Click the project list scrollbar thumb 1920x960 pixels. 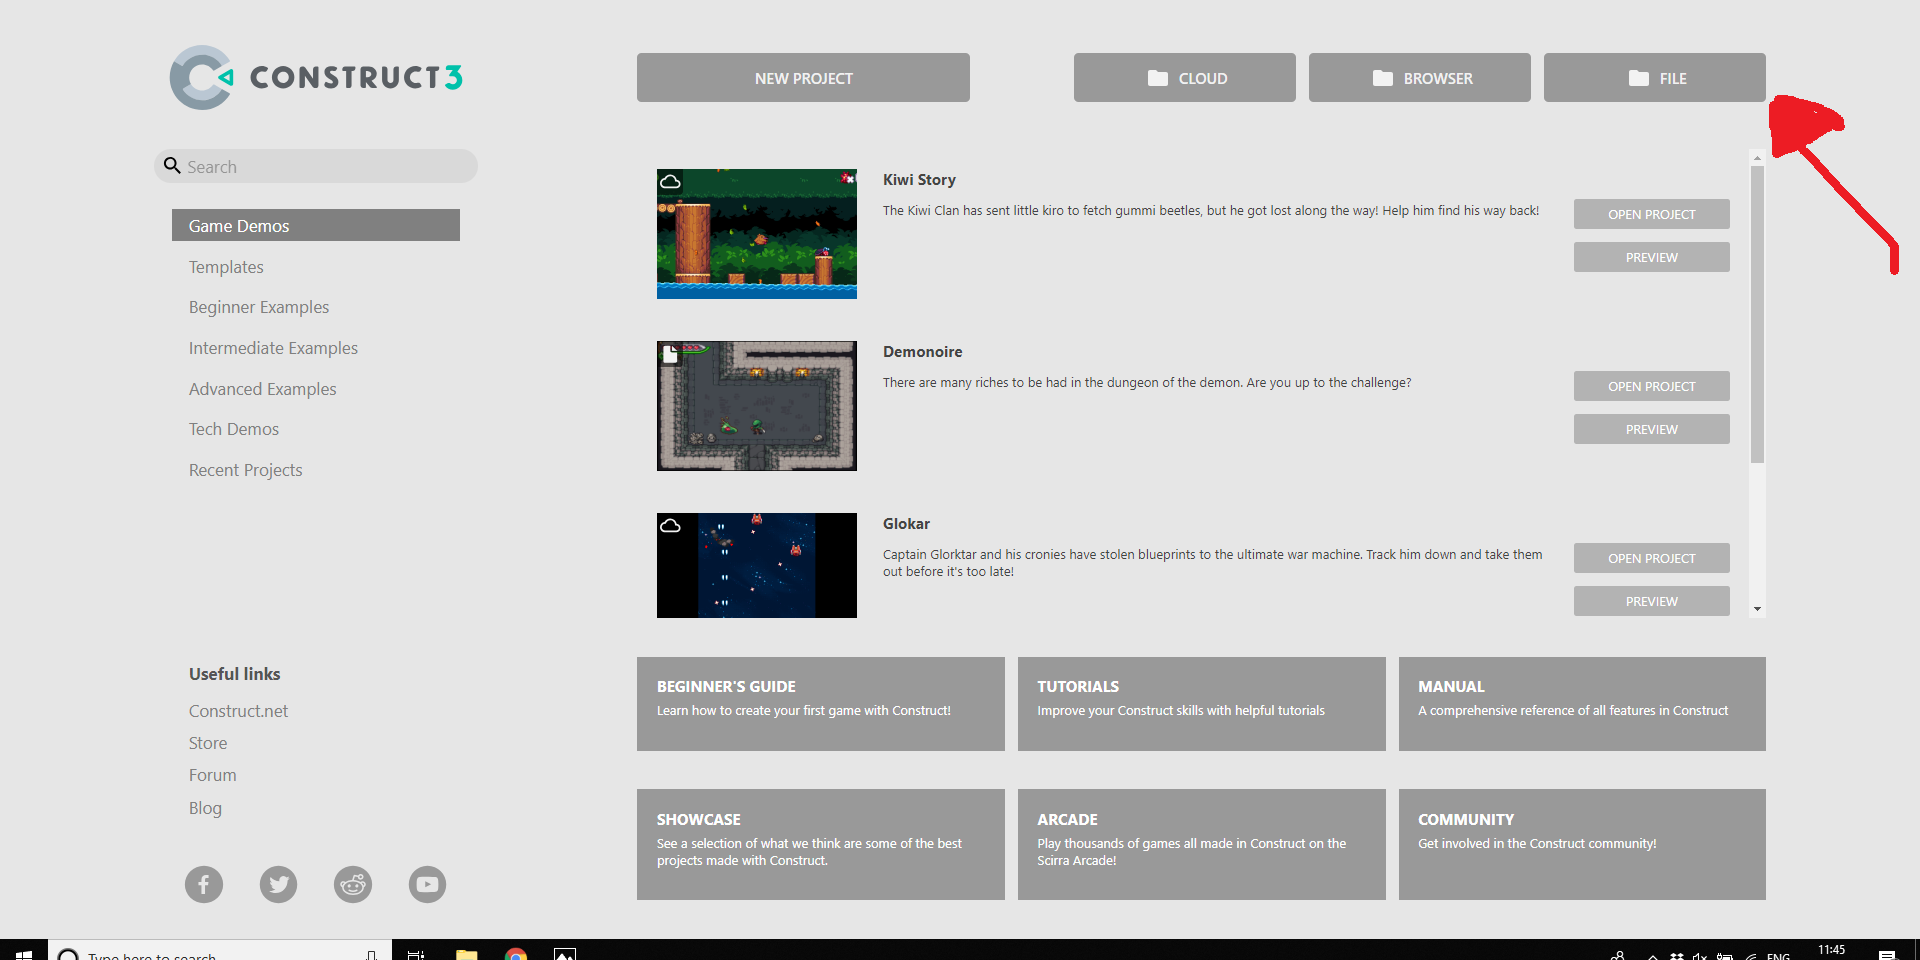pos(1757,314)
